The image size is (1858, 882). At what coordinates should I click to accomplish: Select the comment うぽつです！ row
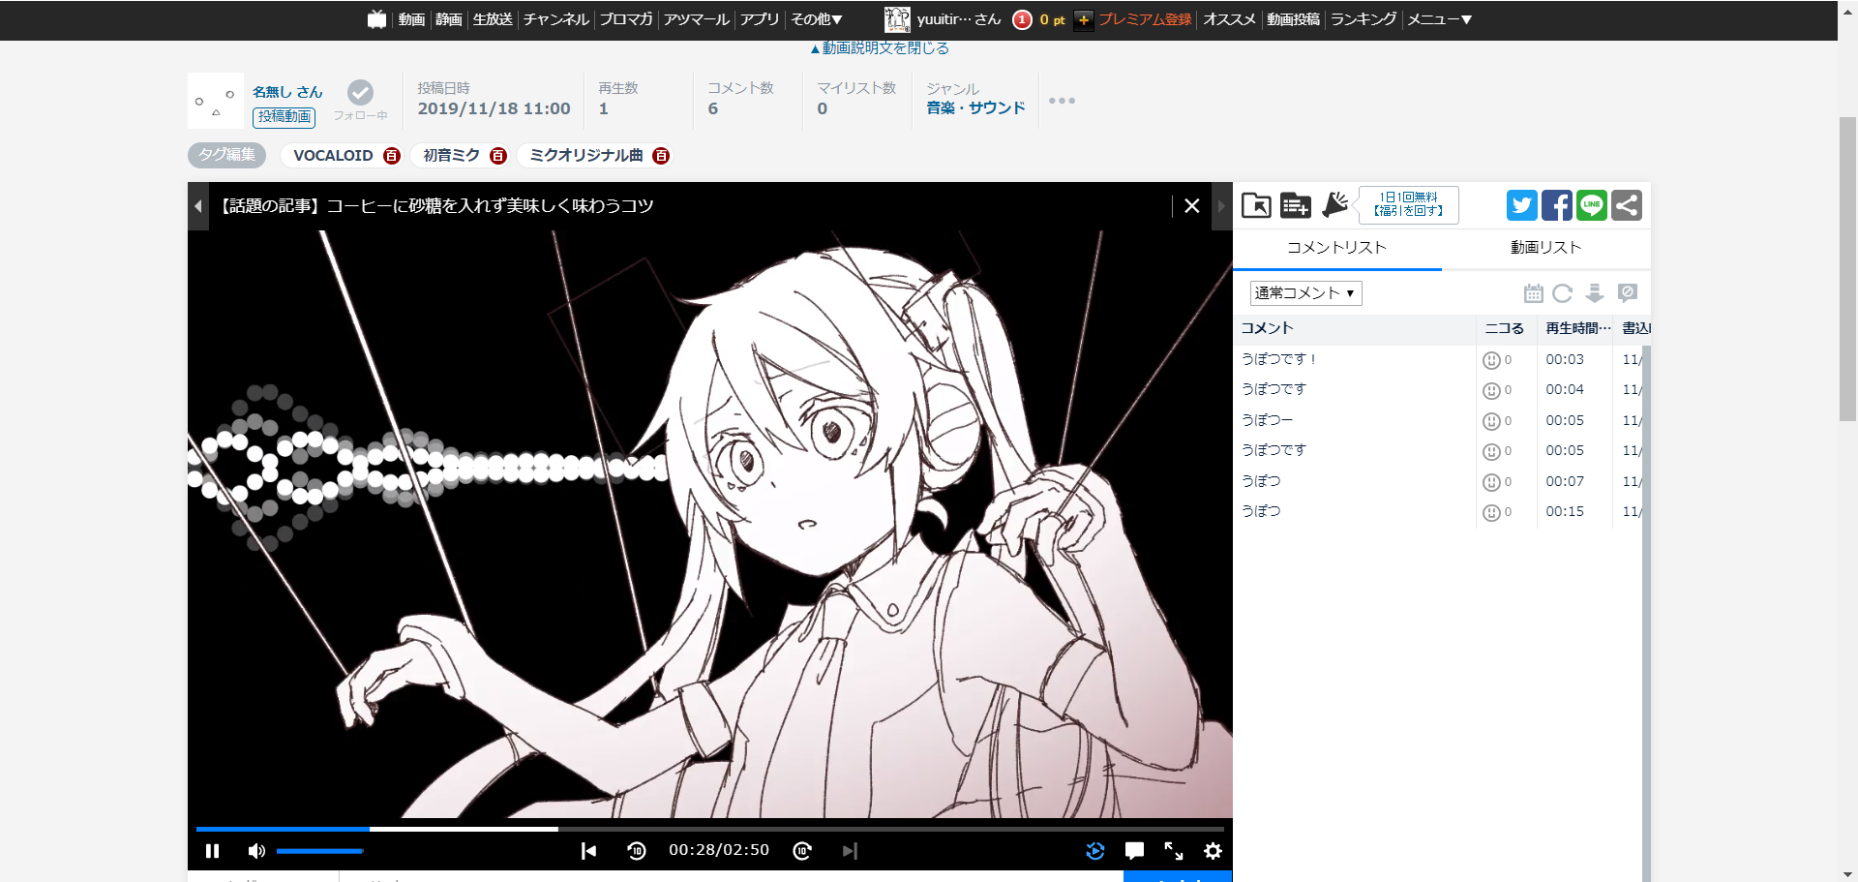coord(1438,359)
